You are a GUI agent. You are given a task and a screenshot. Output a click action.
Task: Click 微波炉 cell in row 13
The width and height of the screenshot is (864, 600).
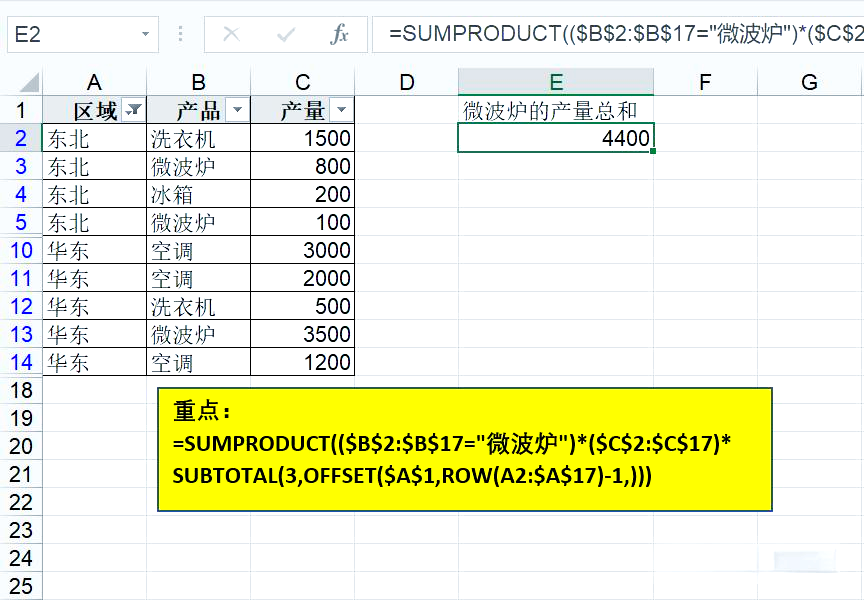(198, 334)
